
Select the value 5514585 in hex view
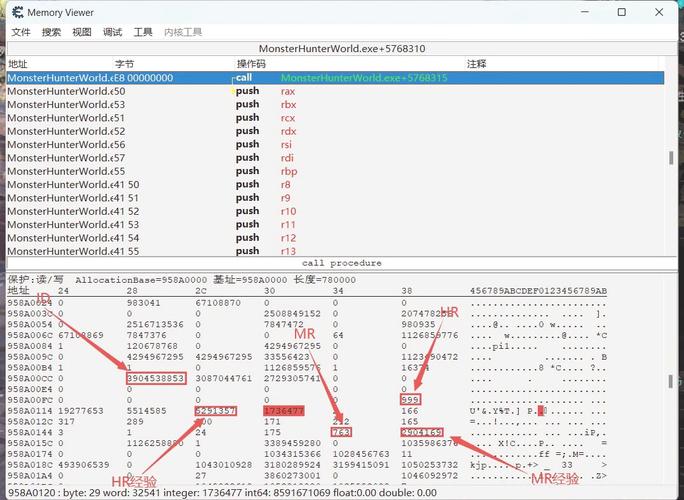click(x=147, y=411)
